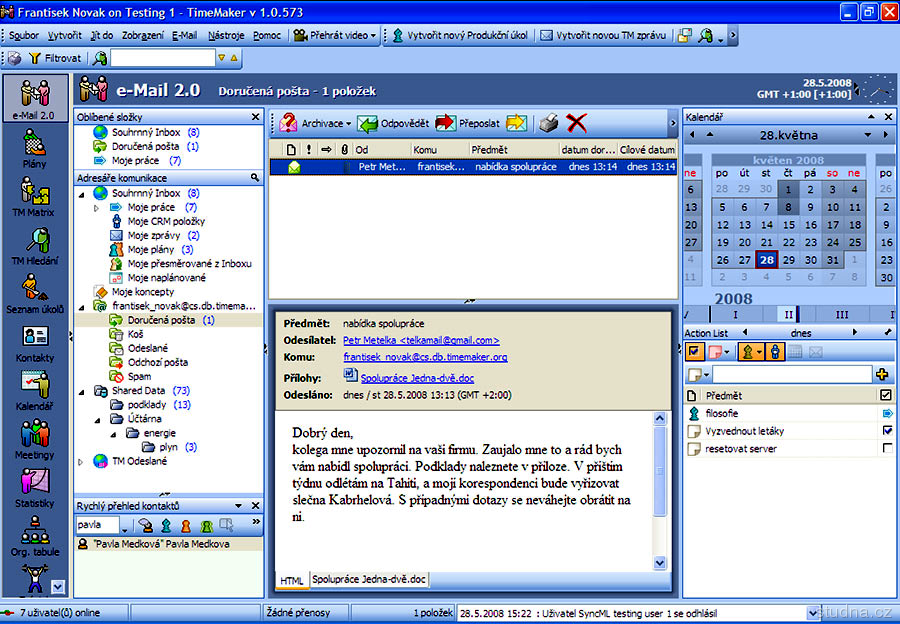Open Soubor menu
The width and height of the screenshot is (900, 624).
[x=24, y=36]
